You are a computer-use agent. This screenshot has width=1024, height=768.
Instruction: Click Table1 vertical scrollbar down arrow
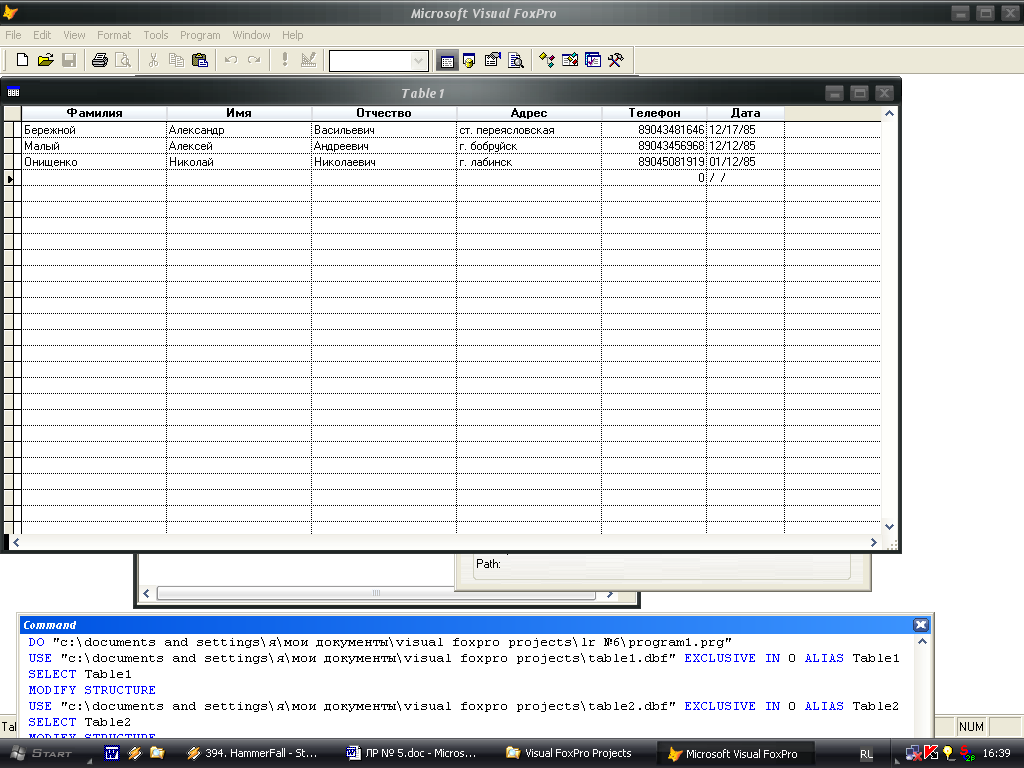pos(889,526)
